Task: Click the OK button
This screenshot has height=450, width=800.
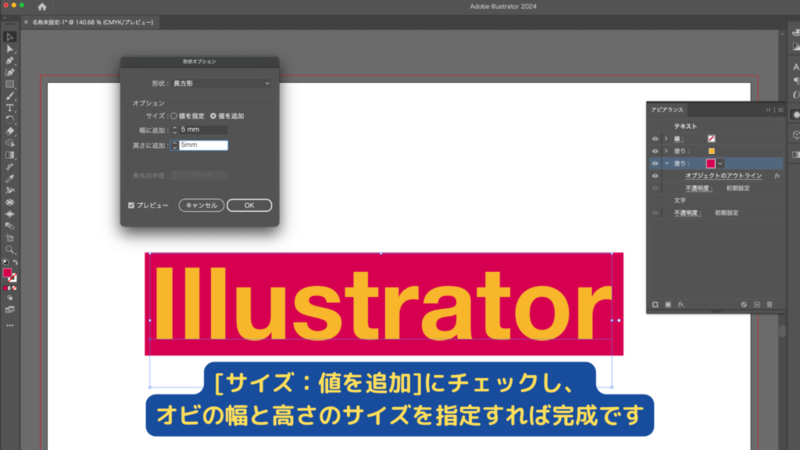Action: (249, 205)
